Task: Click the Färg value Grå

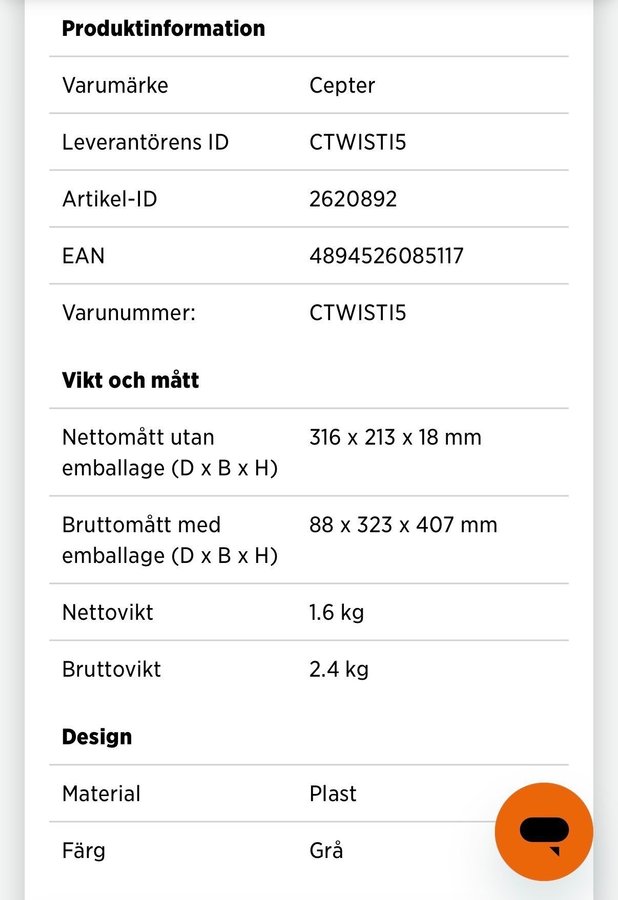Action: click(326, 849)
